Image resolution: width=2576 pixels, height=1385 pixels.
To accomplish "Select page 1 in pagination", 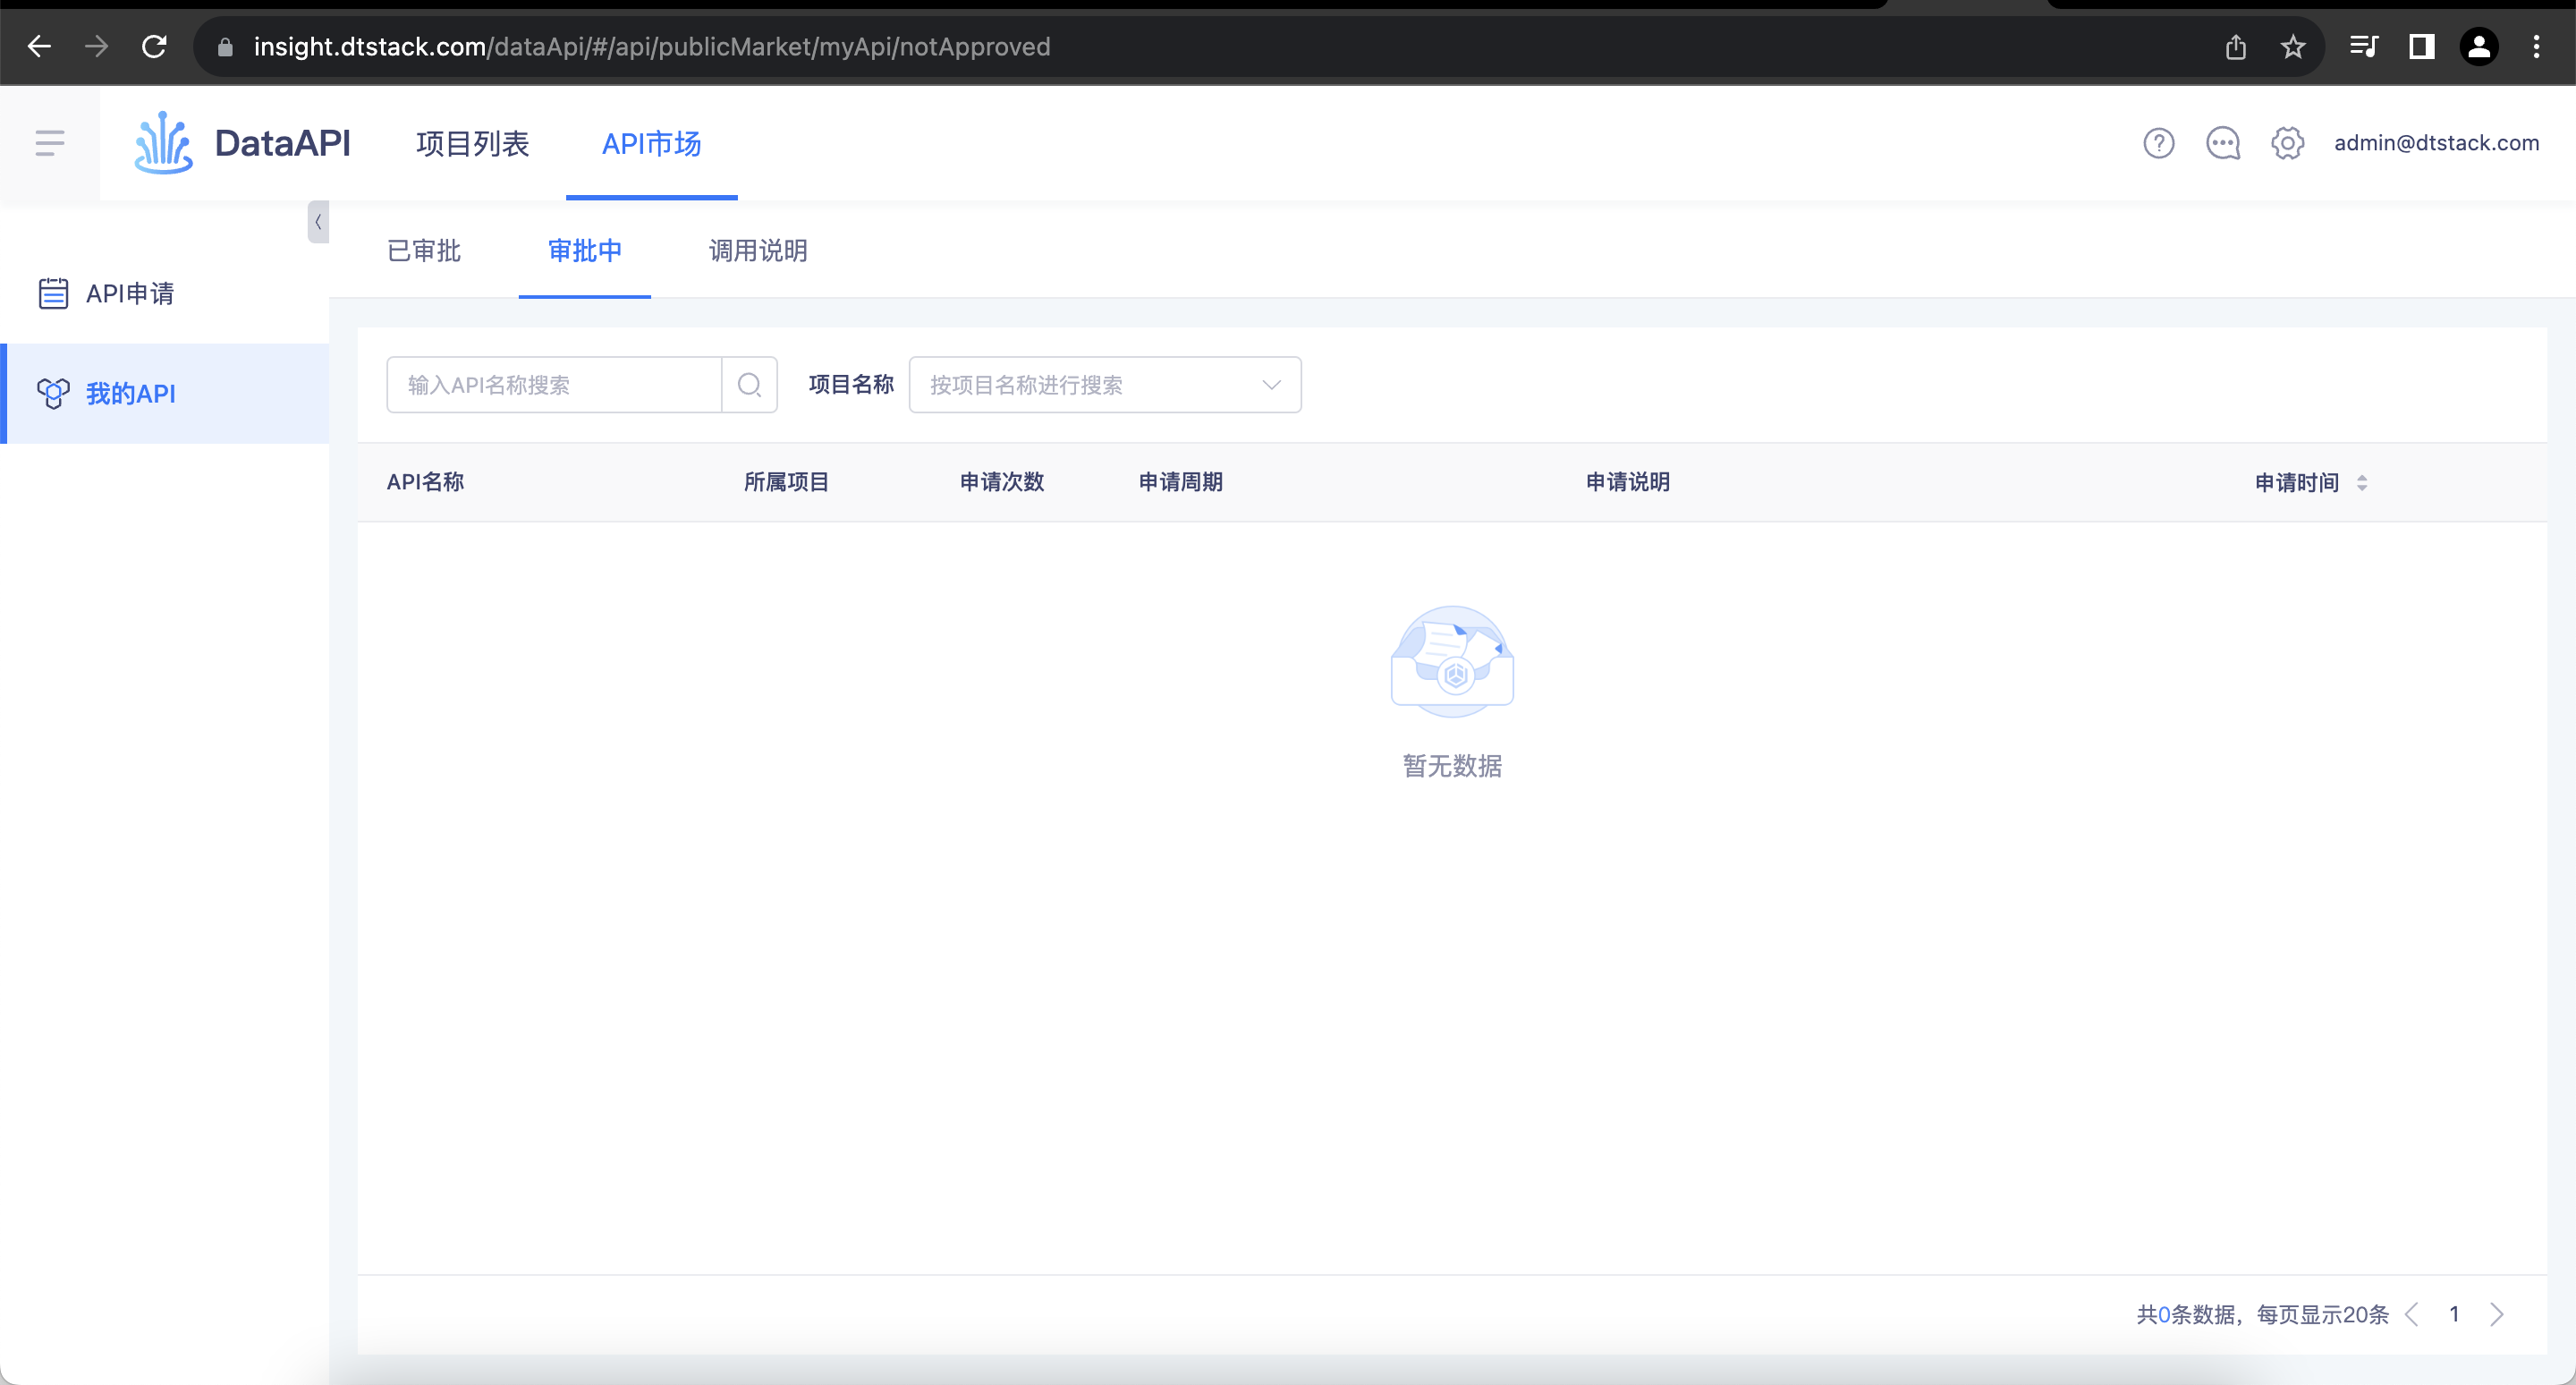I will [x=2454, y=1314].
